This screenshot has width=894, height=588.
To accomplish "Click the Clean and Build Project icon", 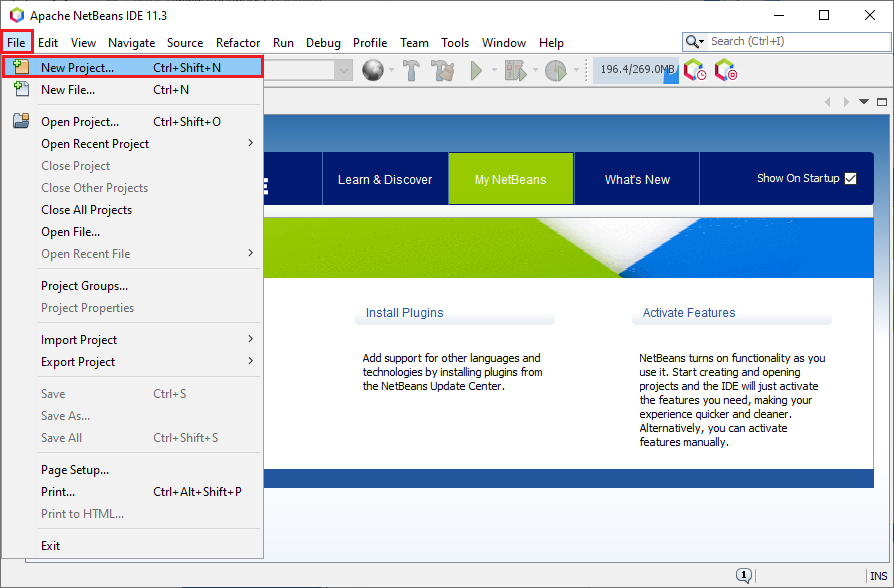I will [442, 70].
